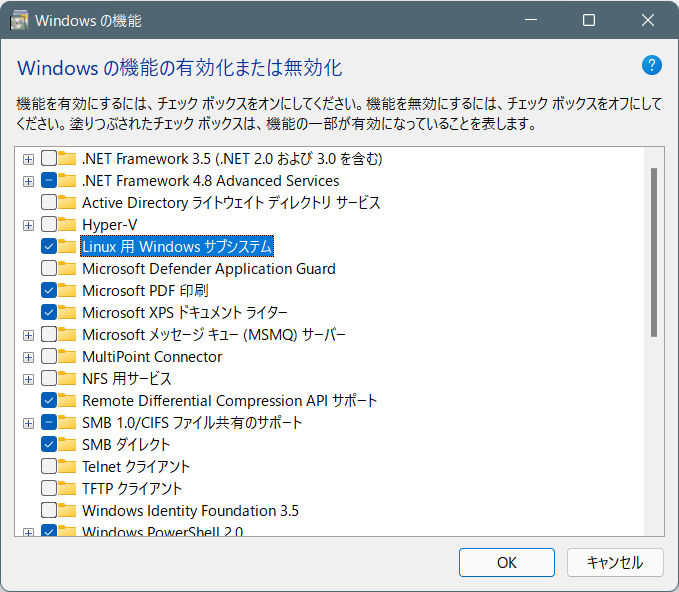Image resolution: width=679 pixels, height=592 pixels.
Task: Check Active Directory ライトウェイト ディレクトリ サービス
Action: coord(49,202)
